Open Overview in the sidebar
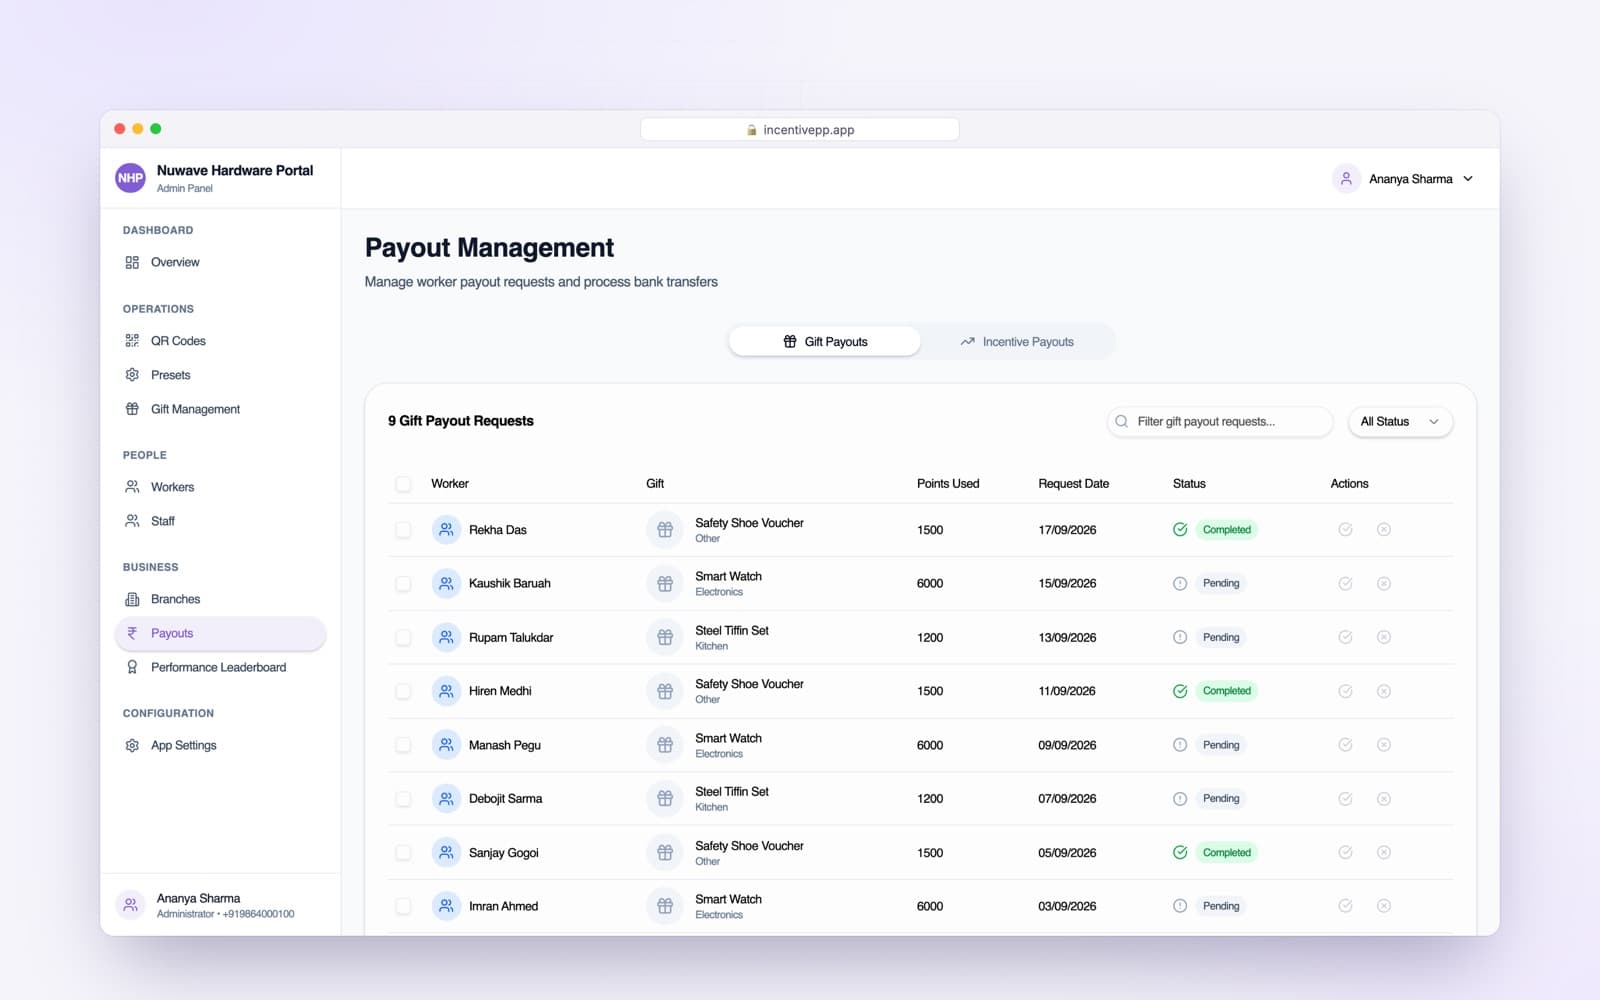 click(220, 262)
